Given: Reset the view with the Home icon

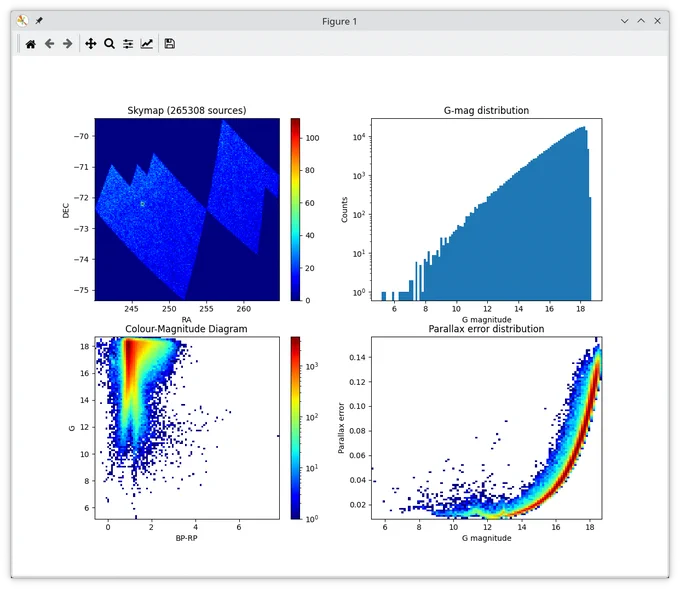Looking at the screenshot, I should (30, 44).
